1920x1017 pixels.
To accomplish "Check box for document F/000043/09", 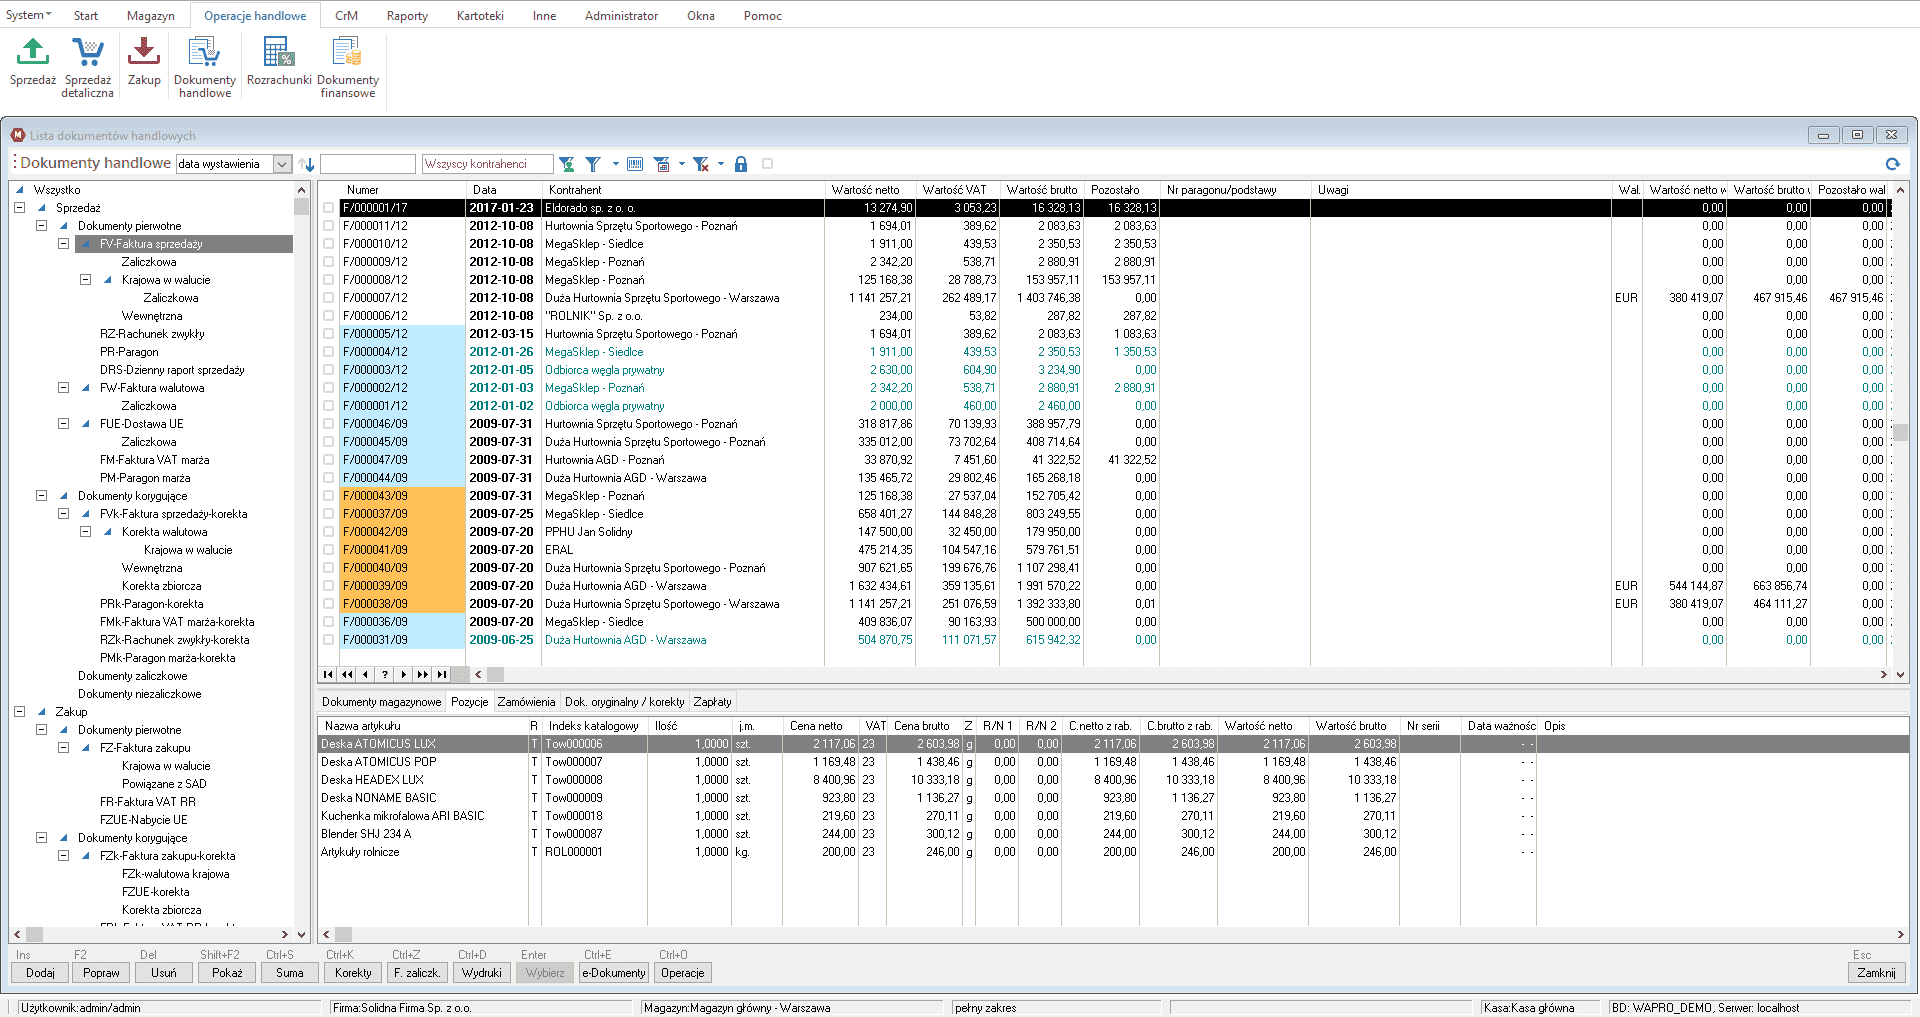I will point(329,496).
